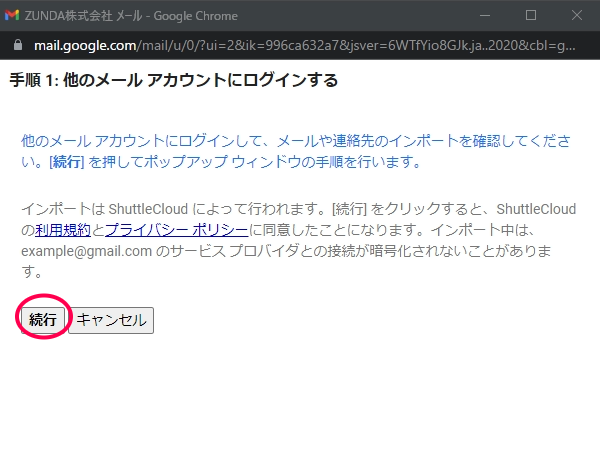Image resolution: width=600 pixels, height=464 pixels.
Task: Click the Gmail icon in title bar
Action: pos(12,15)
